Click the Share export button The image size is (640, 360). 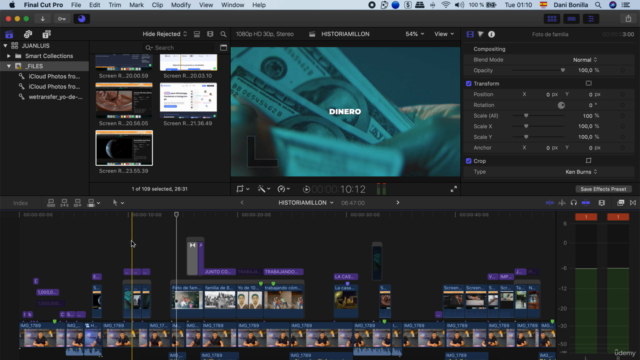tap(628, 19)
